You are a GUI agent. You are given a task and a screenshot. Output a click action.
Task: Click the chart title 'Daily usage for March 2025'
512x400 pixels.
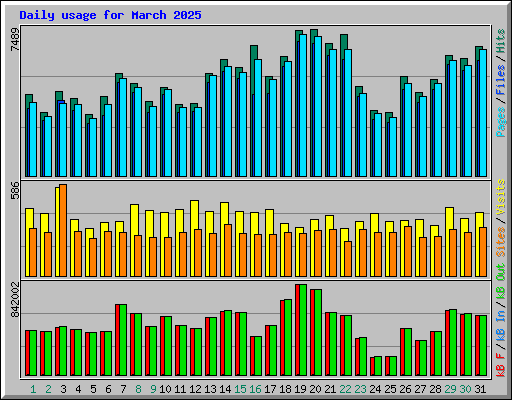(x=110, y=15)
